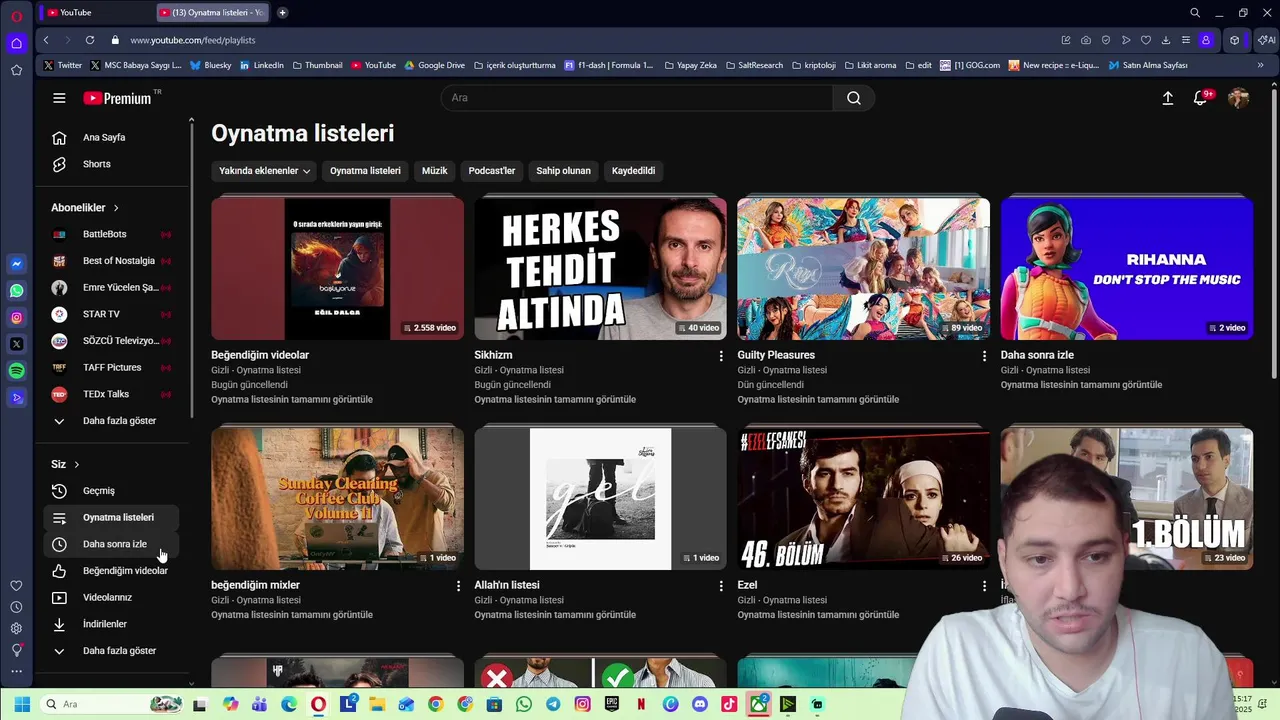Image resolution: width=1280 pixels, height=720 pixels.
Task: Open more options for Ezel playlist
Action: pyautogui.click(x=984, y=586)
